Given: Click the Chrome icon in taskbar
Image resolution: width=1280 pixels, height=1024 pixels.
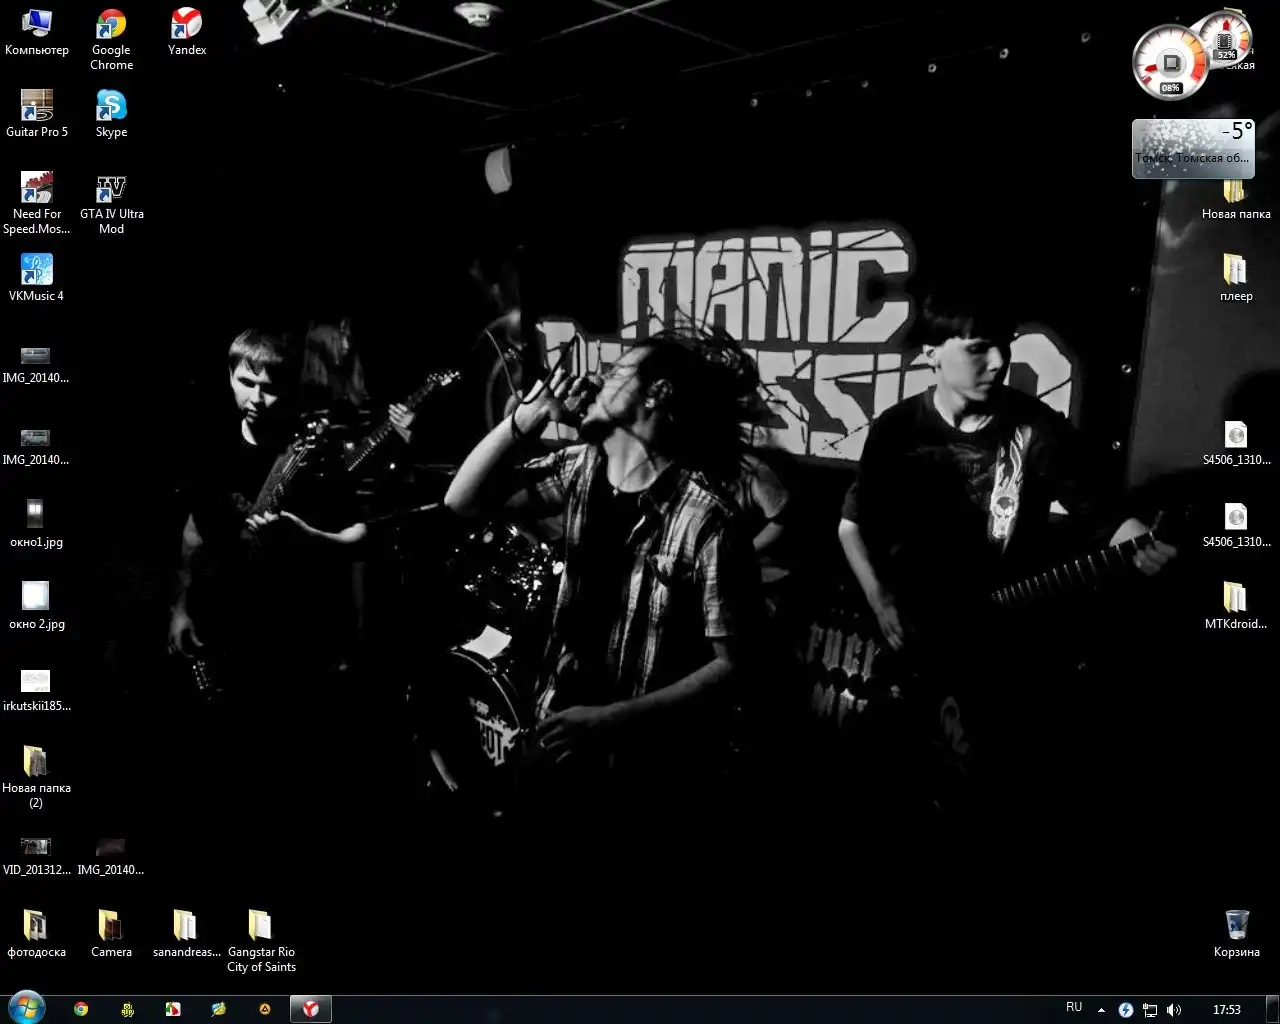Looking at the screenshot, I should pyautogui.click(x=81, y=1009).
